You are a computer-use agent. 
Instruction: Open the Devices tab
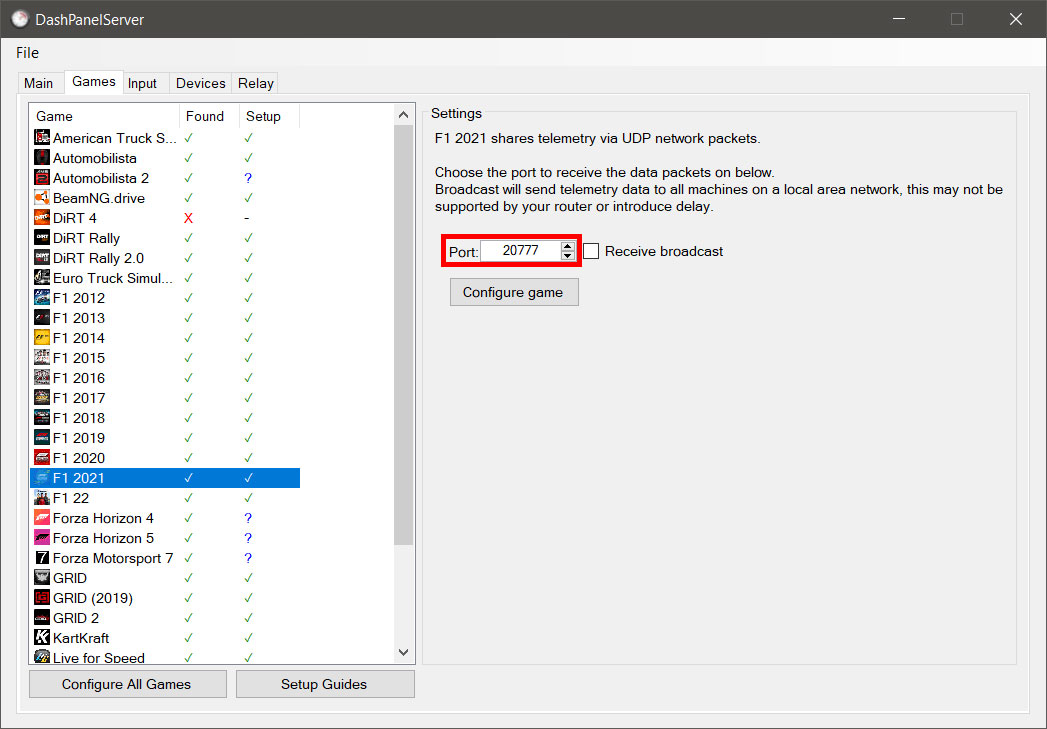coord(200,83)
